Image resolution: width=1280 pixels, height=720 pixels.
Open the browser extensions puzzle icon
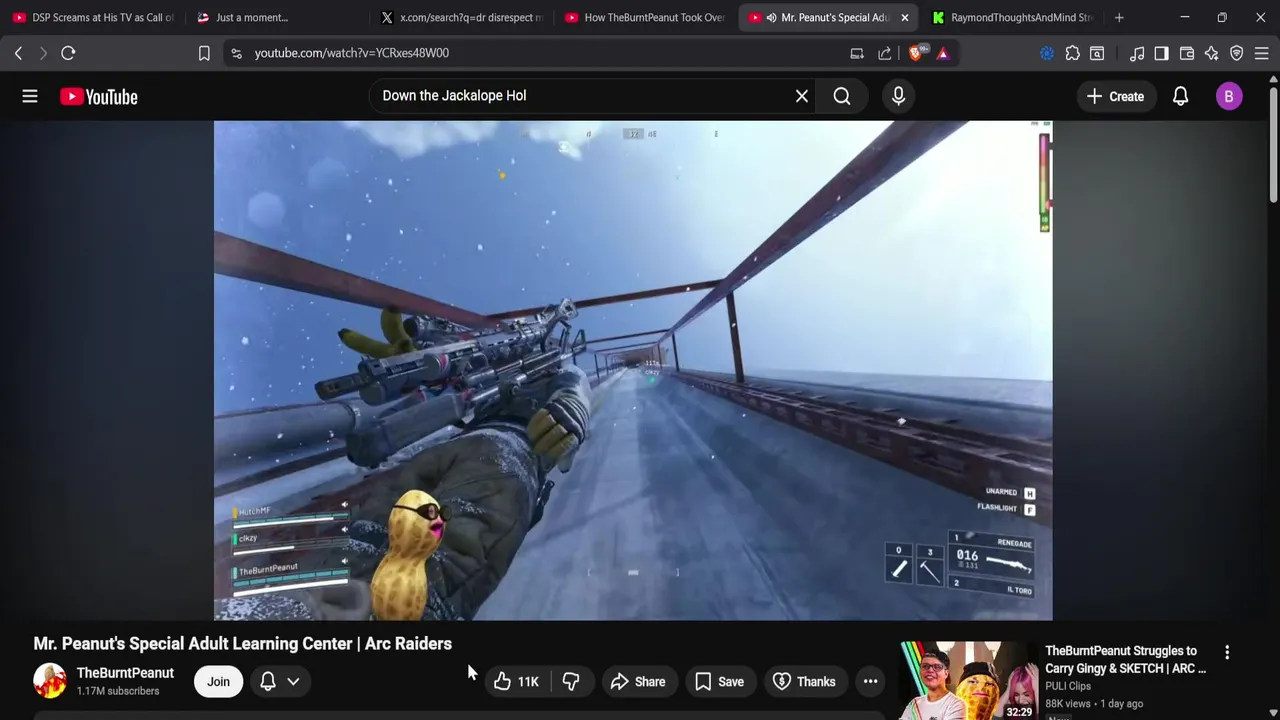1072,53
